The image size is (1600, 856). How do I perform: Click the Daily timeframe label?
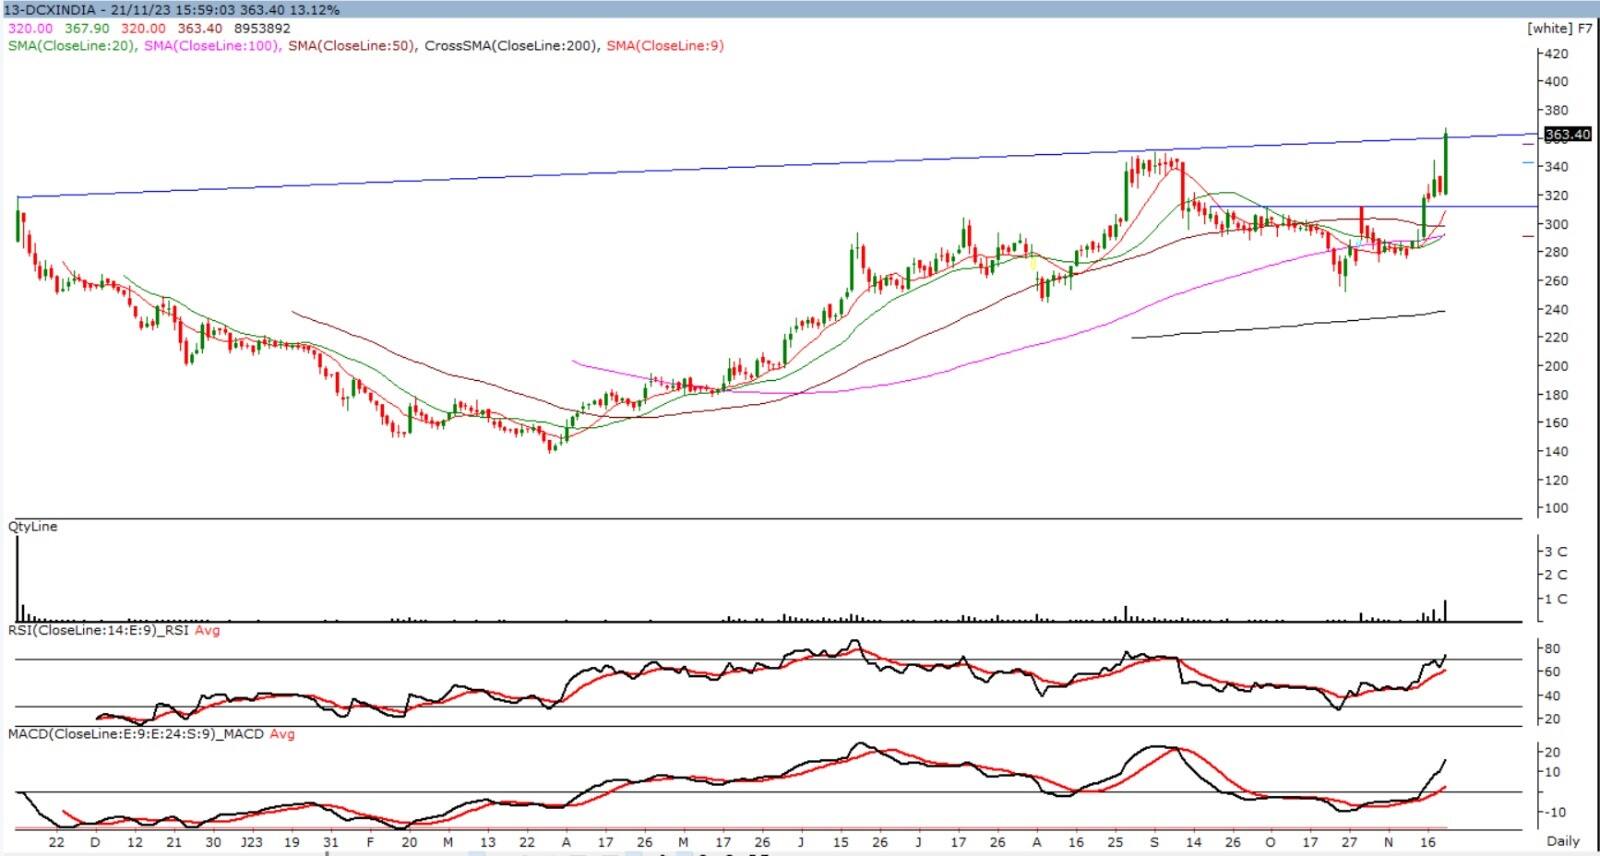point(1563,841)
